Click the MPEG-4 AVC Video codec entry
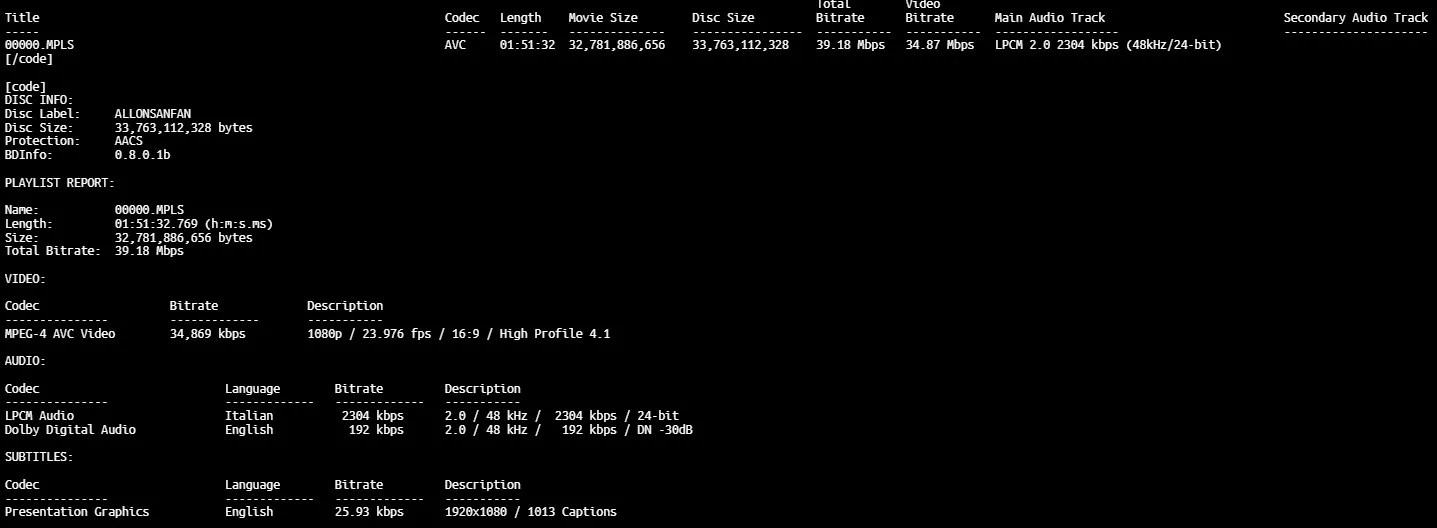This screenshot has height=528, width=1437. coord(60,334)
